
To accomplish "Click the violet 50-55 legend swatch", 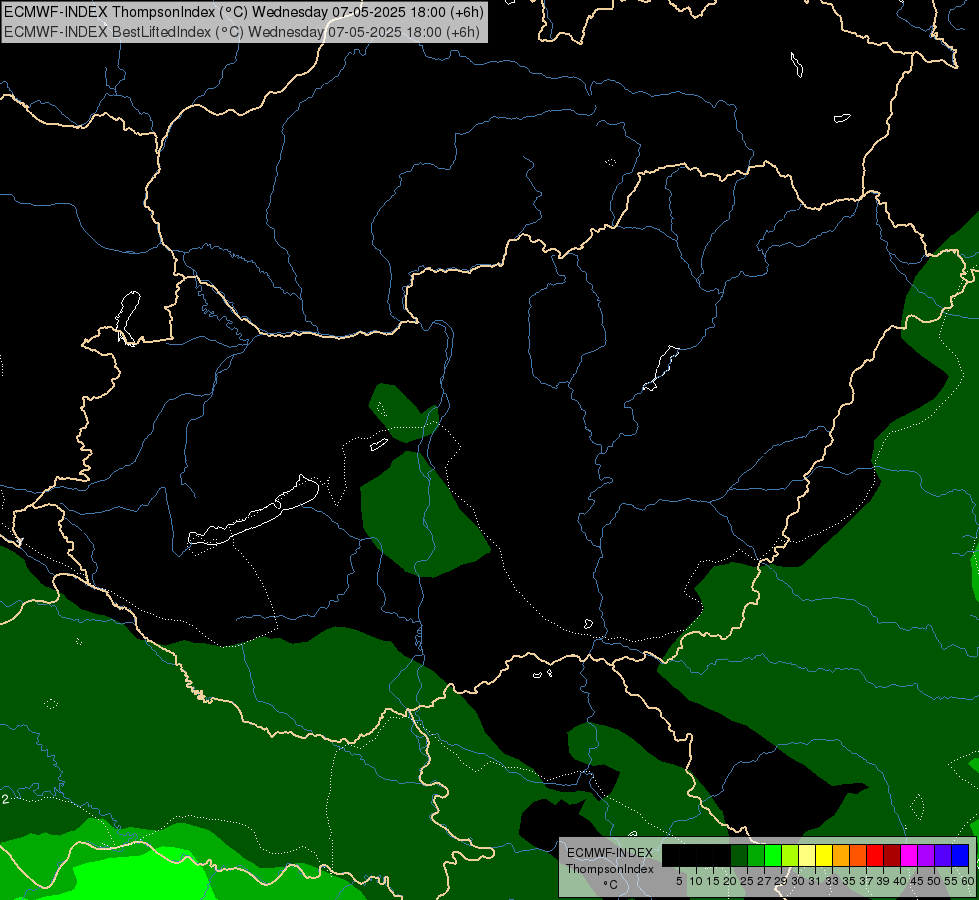I will (943, 855).
